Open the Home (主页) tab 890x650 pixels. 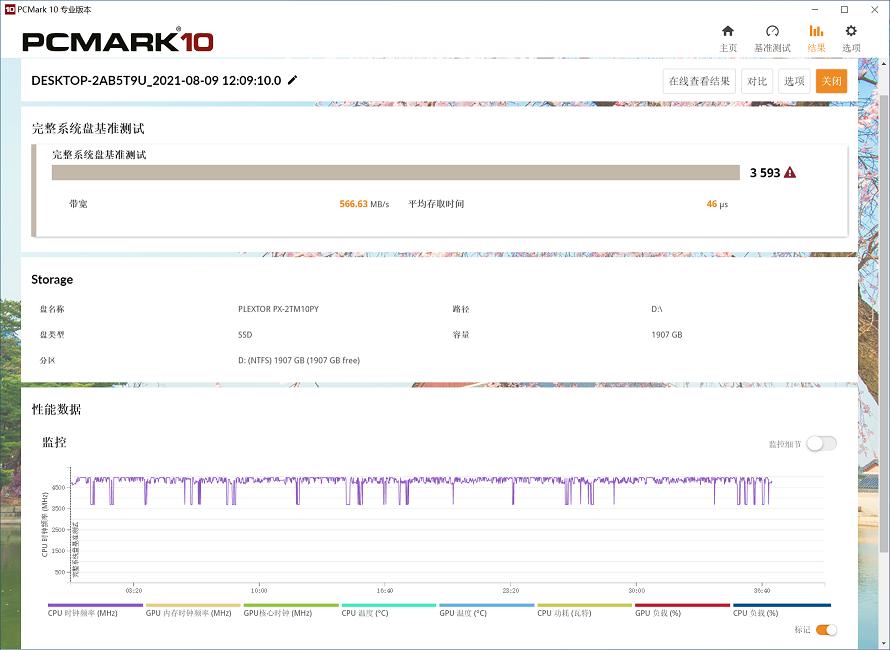pyautogui.click(x=728, y=39)
